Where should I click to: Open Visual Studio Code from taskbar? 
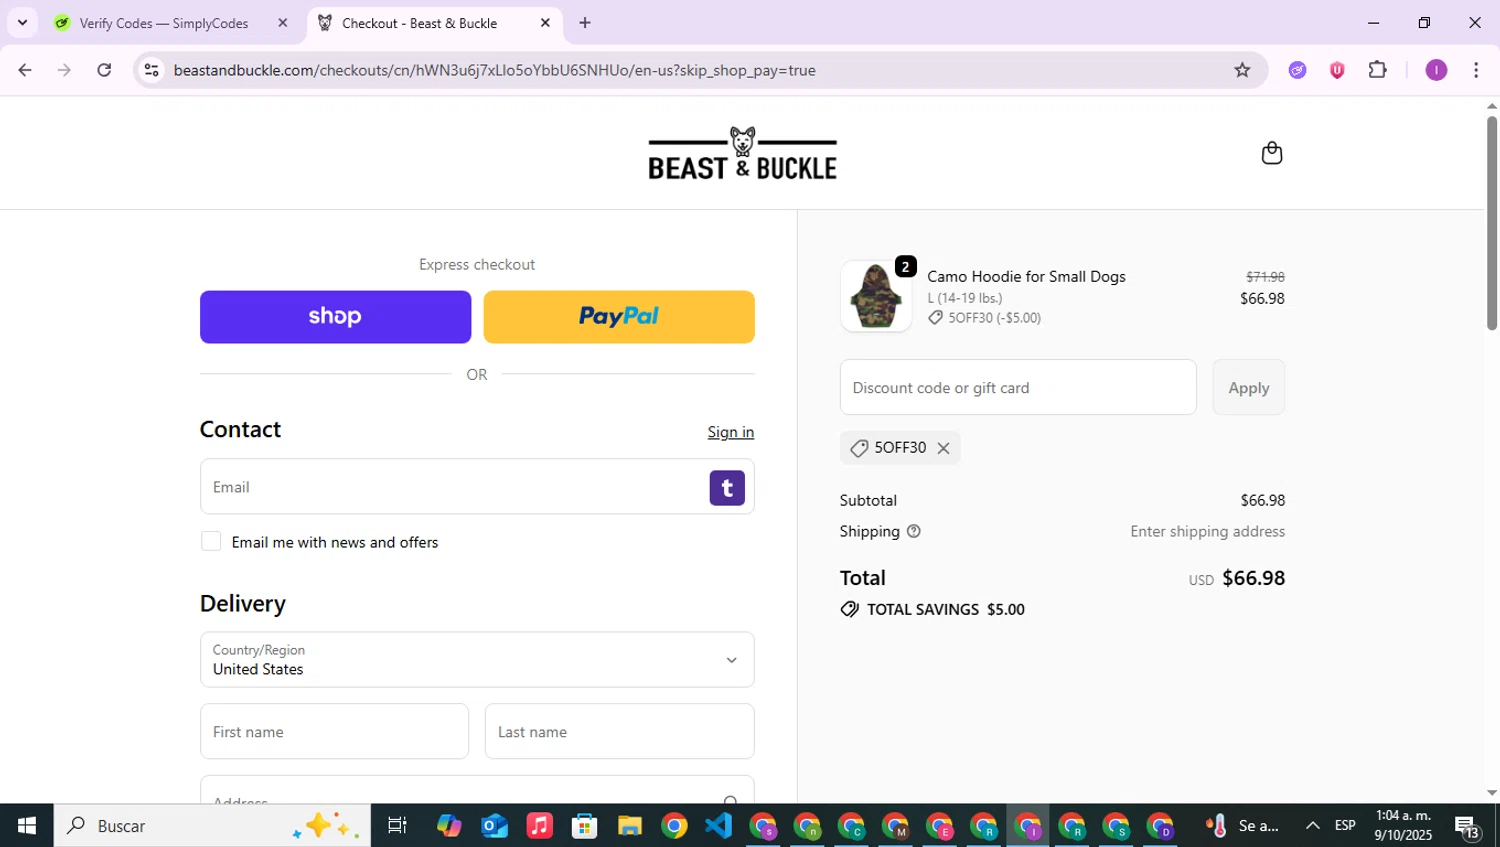pos(719,825)
